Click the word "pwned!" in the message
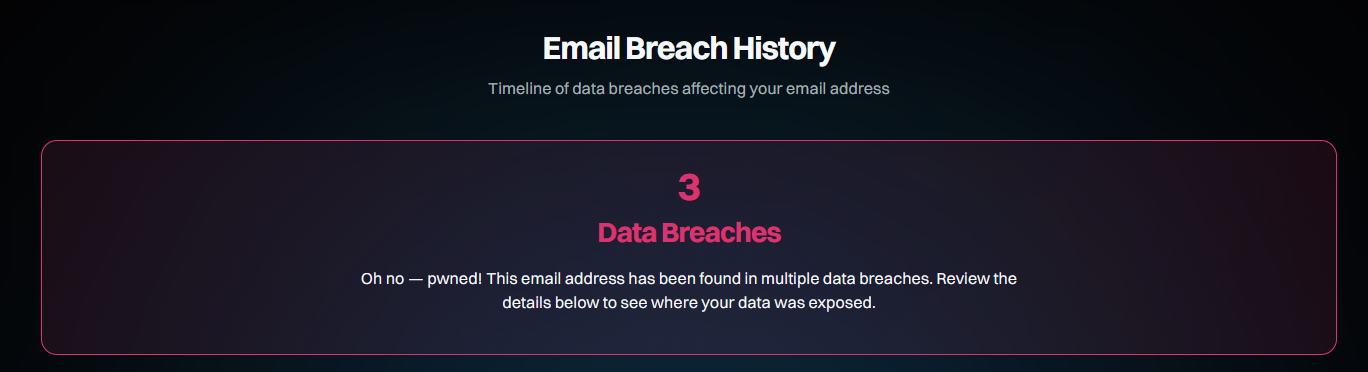 tap(455, 278)
